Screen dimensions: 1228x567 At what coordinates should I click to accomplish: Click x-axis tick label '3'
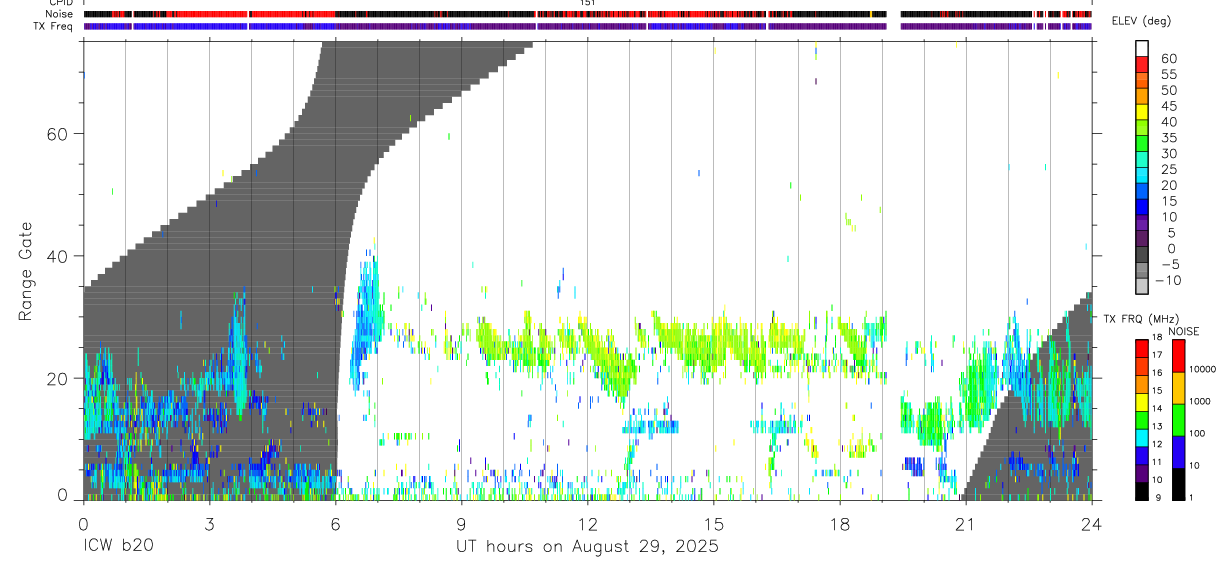pos(209,523)
